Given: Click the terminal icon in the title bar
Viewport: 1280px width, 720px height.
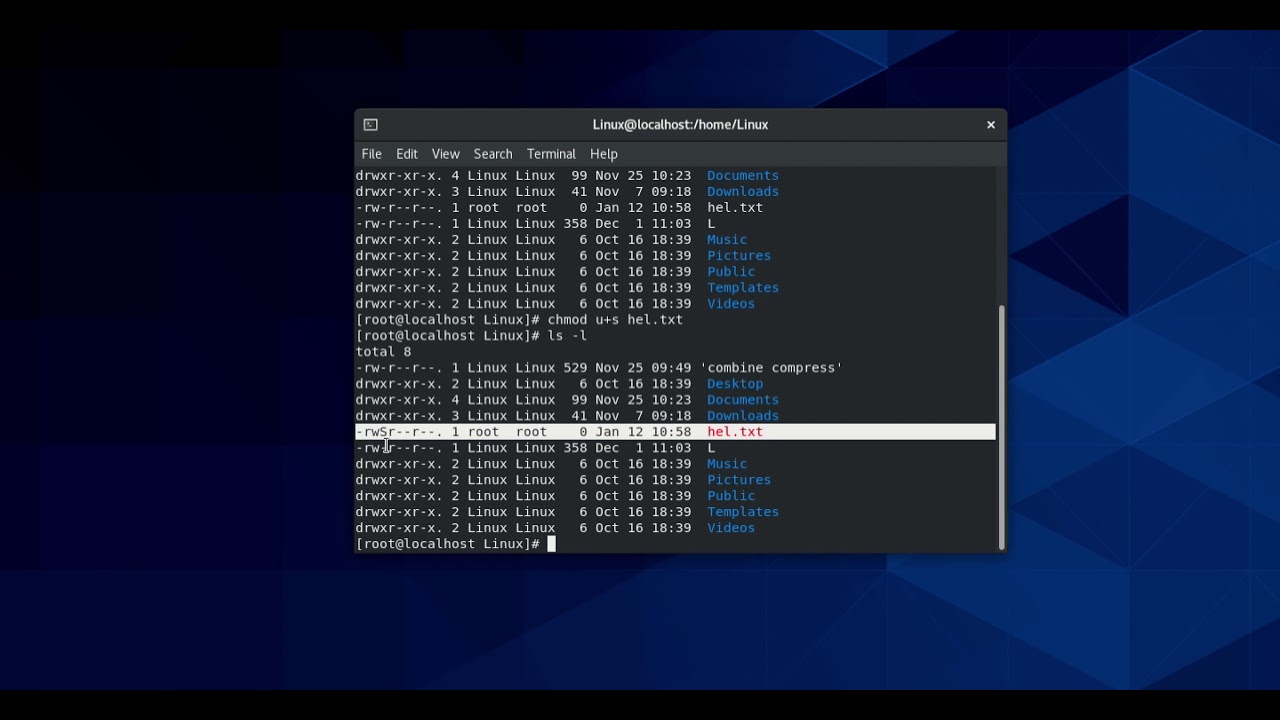Looking at the screenshot, I should pyautogui.click(x=371, y=125).
